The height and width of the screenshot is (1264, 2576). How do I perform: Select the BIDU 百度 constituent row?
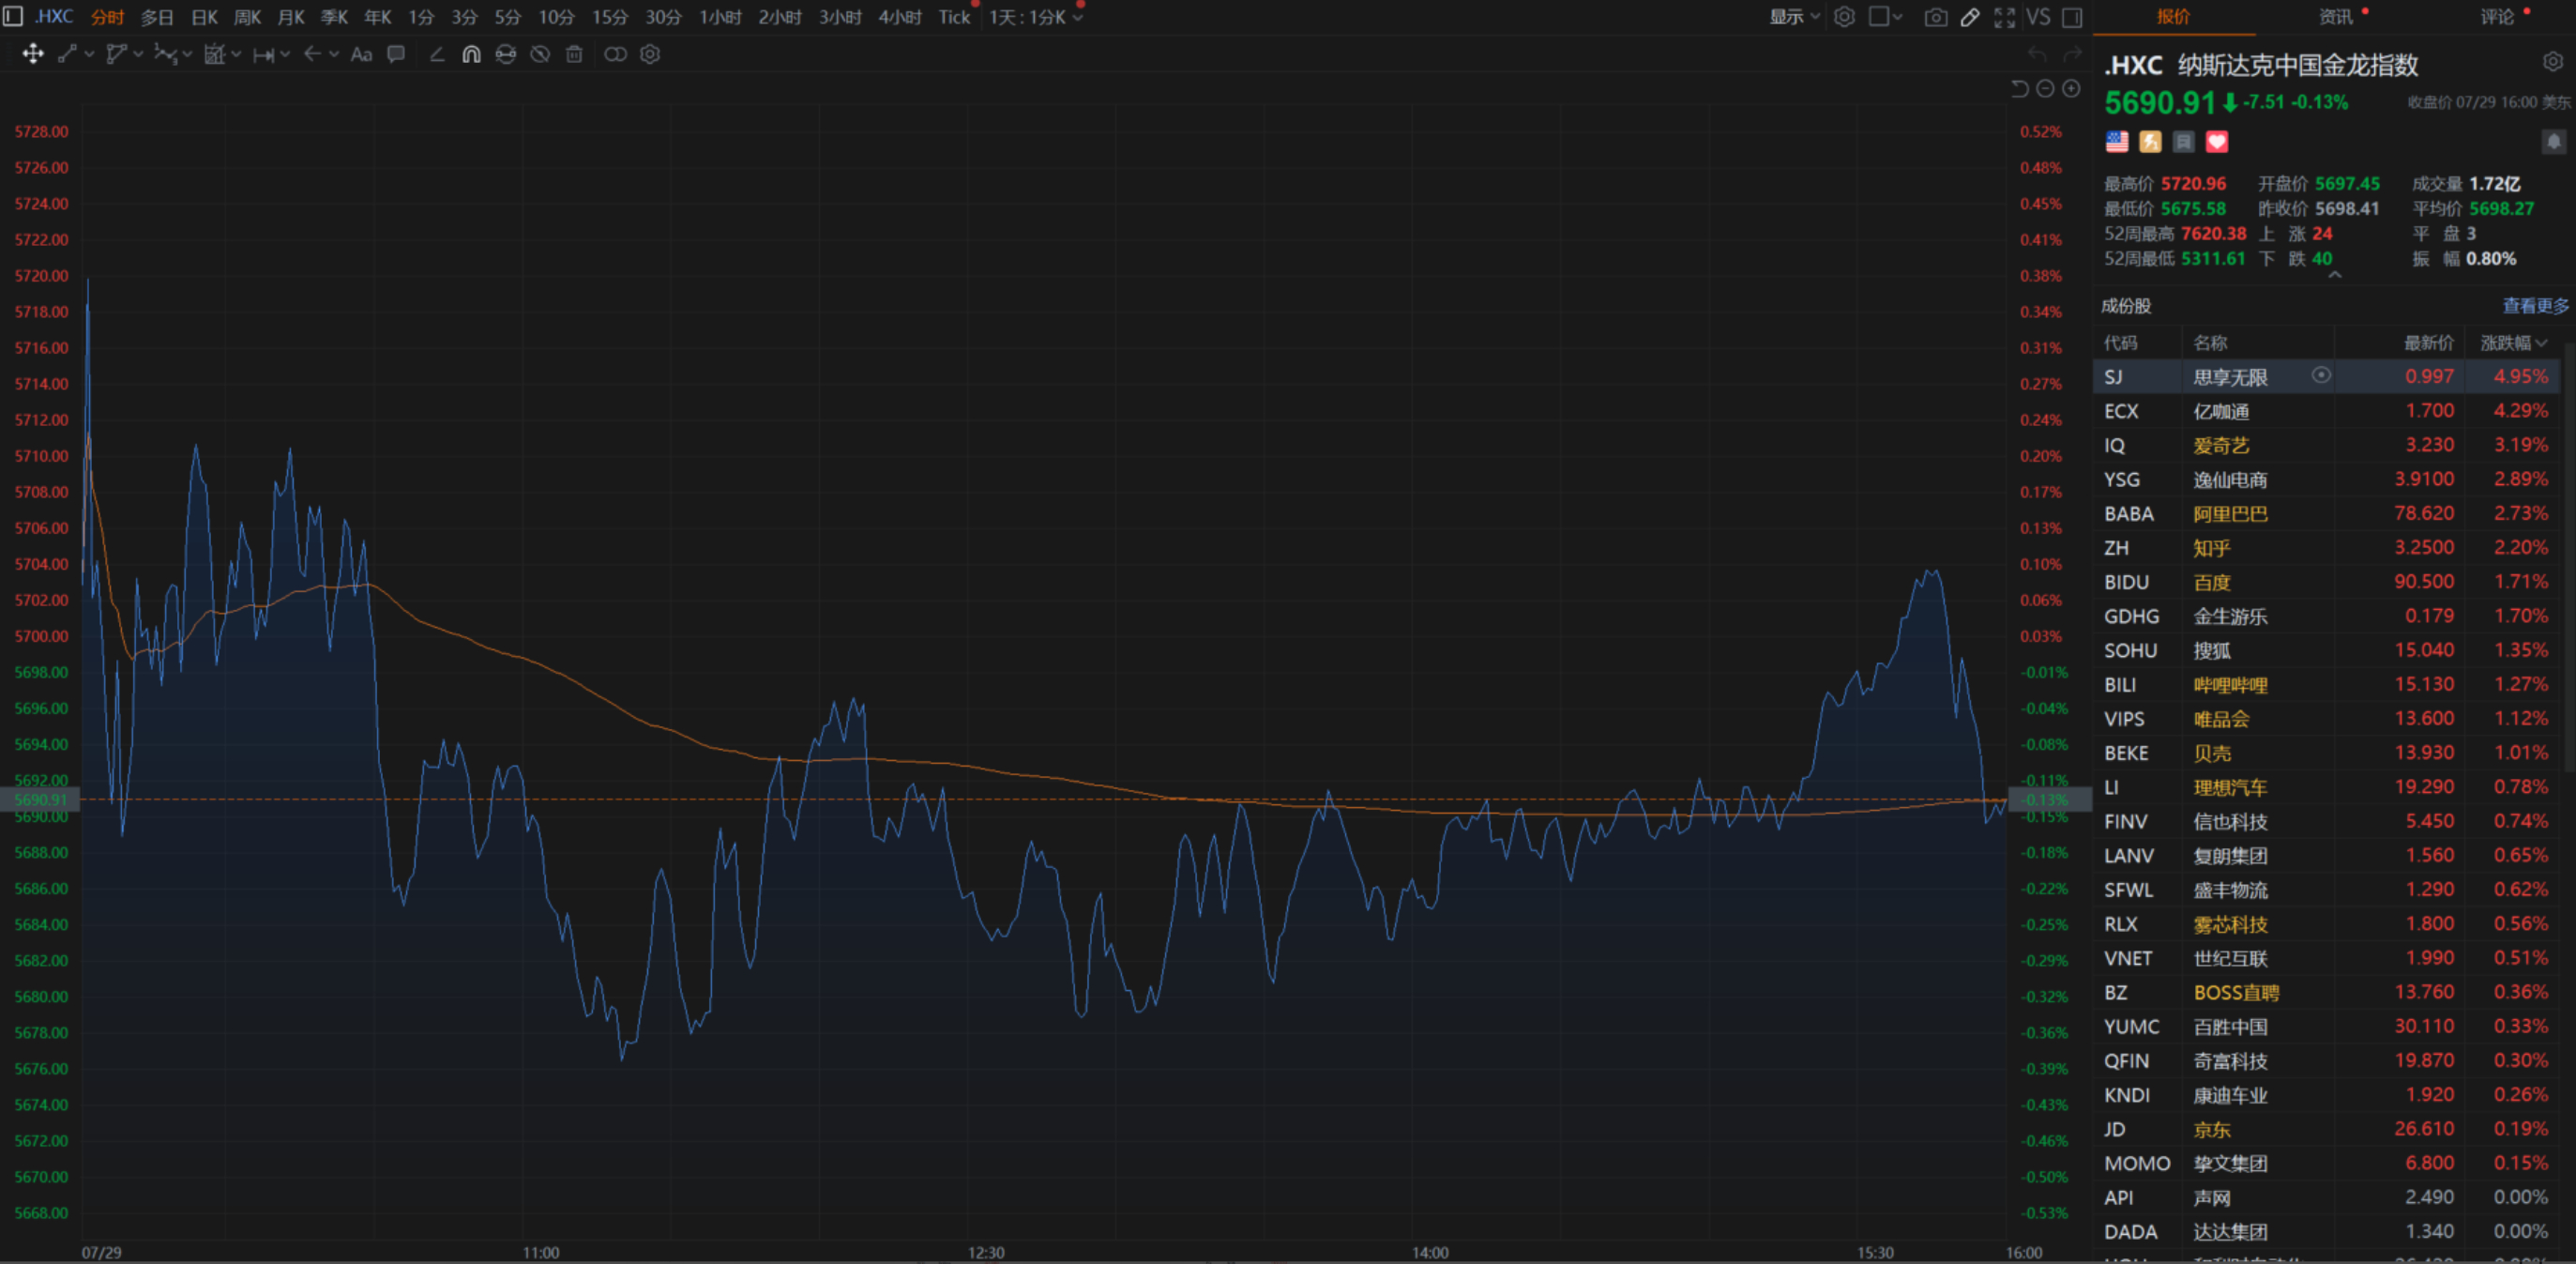point(2326,582)
